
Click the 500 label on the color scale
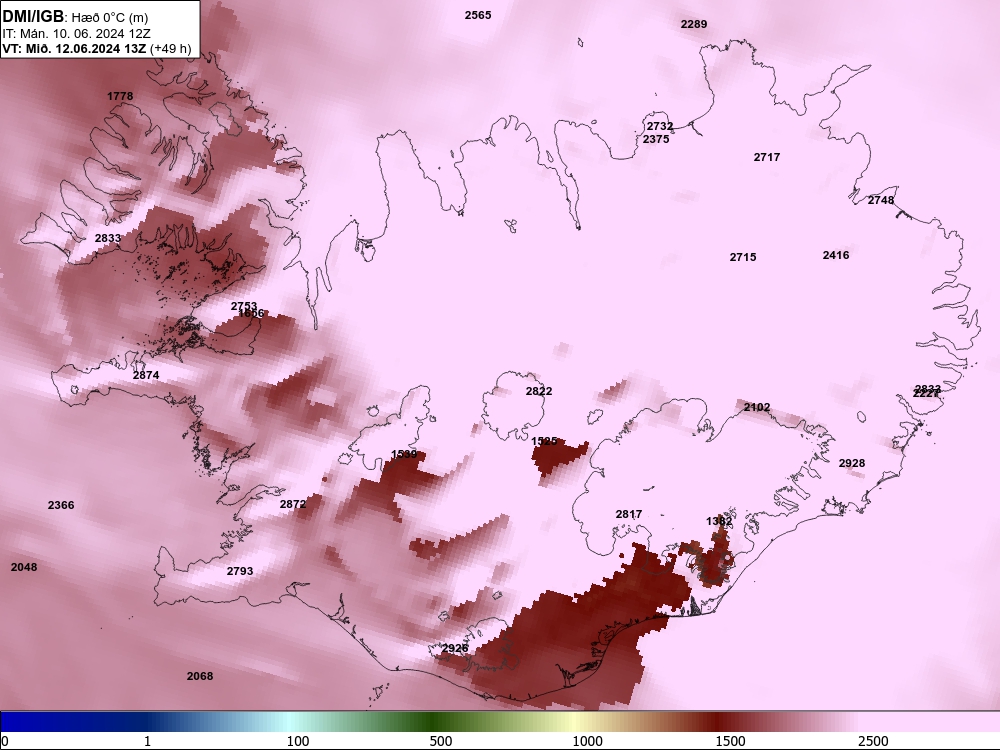coord(441,741)
